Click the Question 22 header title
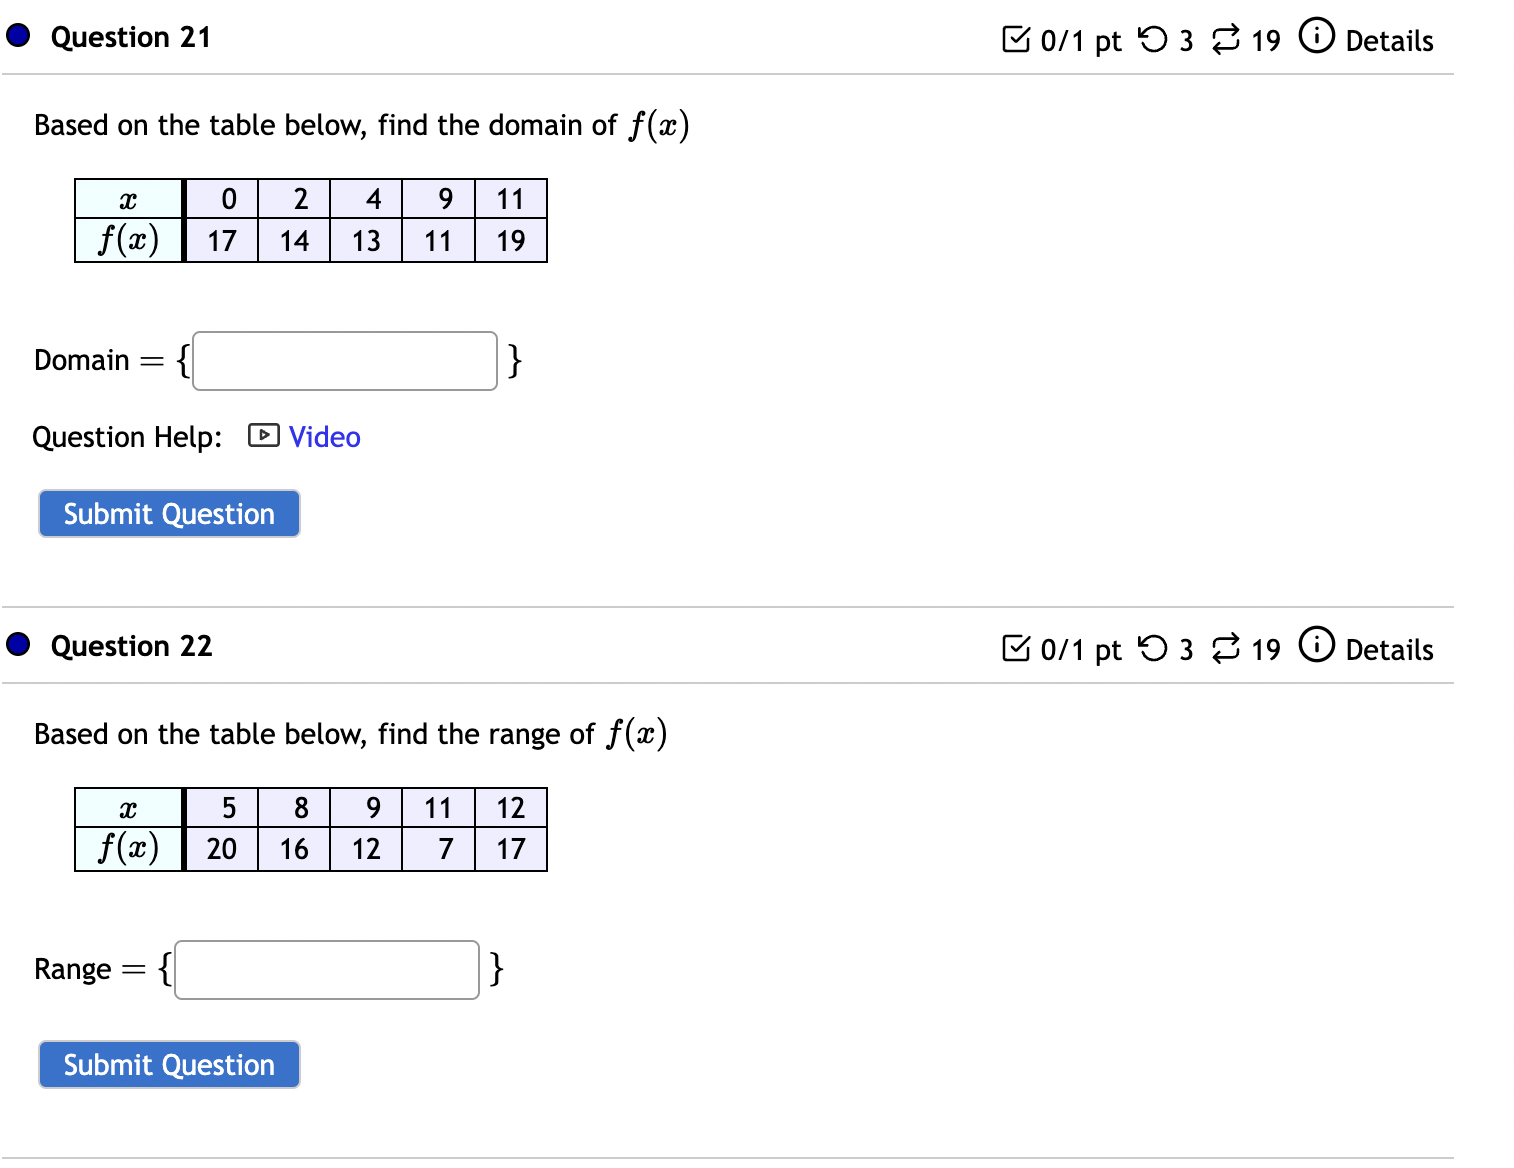The width and height of the screenshot is (1514, 1168). pyautogui.click(x=131, y=646)
